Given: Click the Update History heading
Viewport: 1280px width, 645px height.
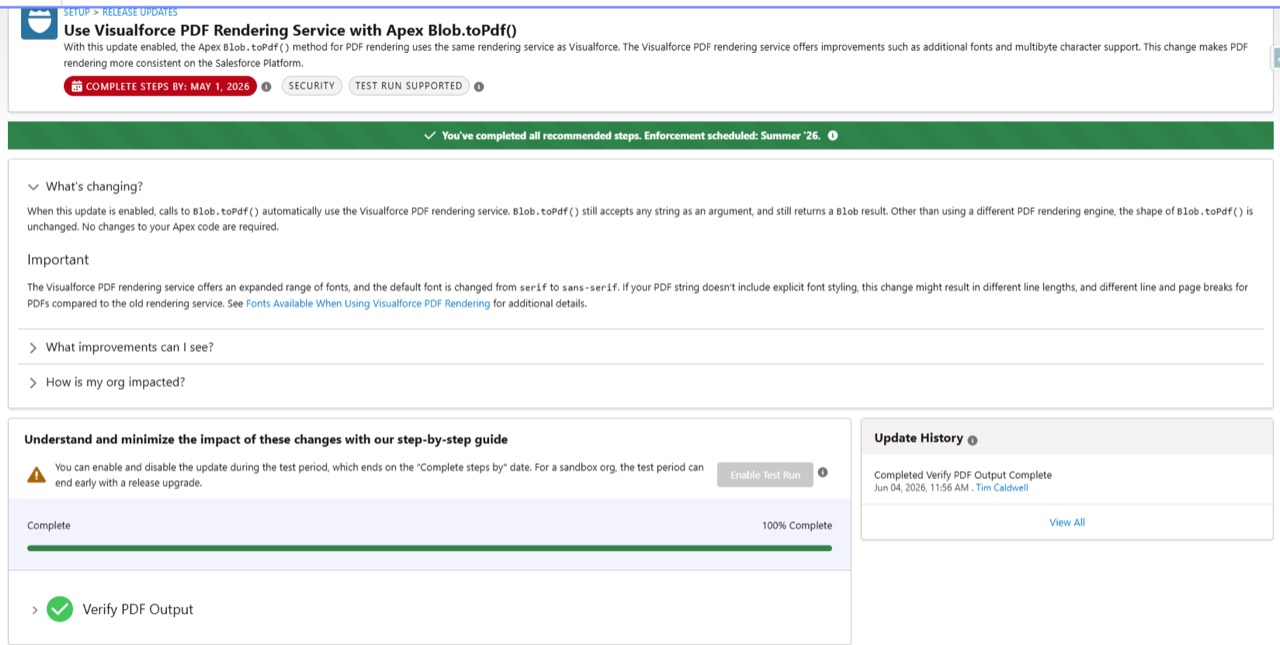Looking at the screenshot, I should [x=918, y=438].
